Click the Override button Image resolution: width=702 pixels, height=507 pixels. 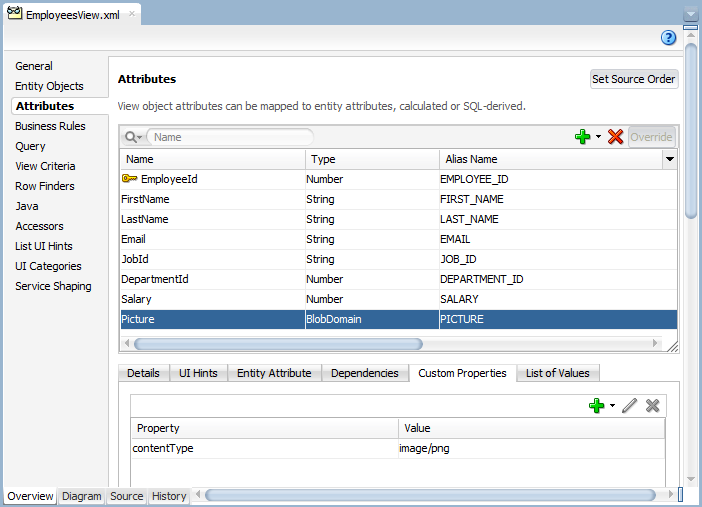coord(651,137)
